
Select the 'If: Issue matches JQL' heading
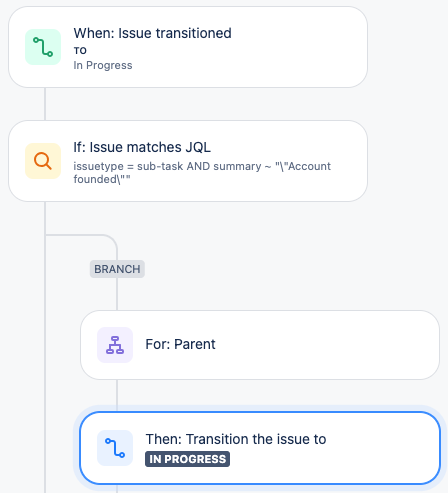coord(142,147)
